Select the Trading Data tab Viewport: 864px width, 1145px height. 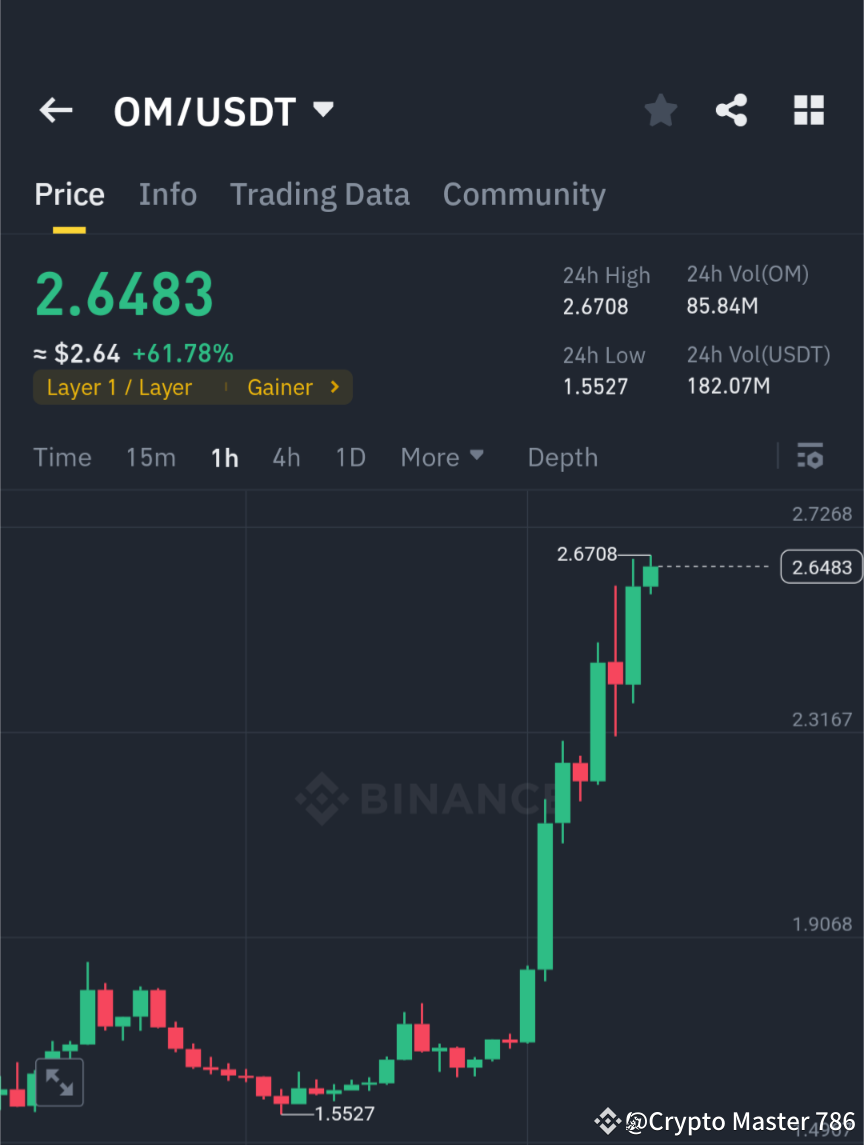[x=319, y=194]
